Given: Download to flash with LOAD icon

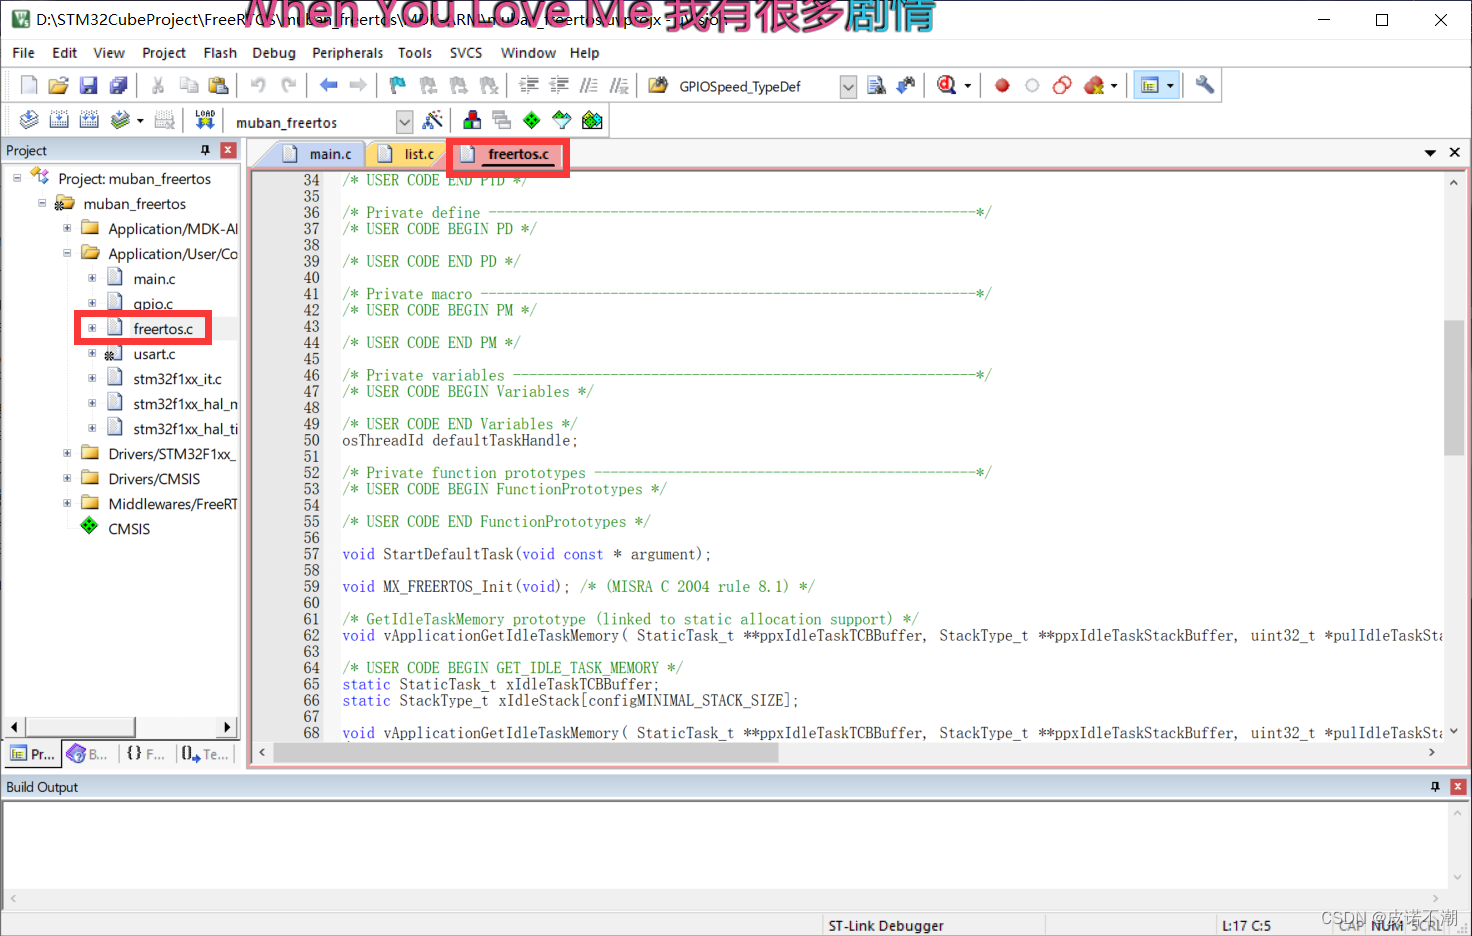Looking at the screenshot, I should pos(205,121).
